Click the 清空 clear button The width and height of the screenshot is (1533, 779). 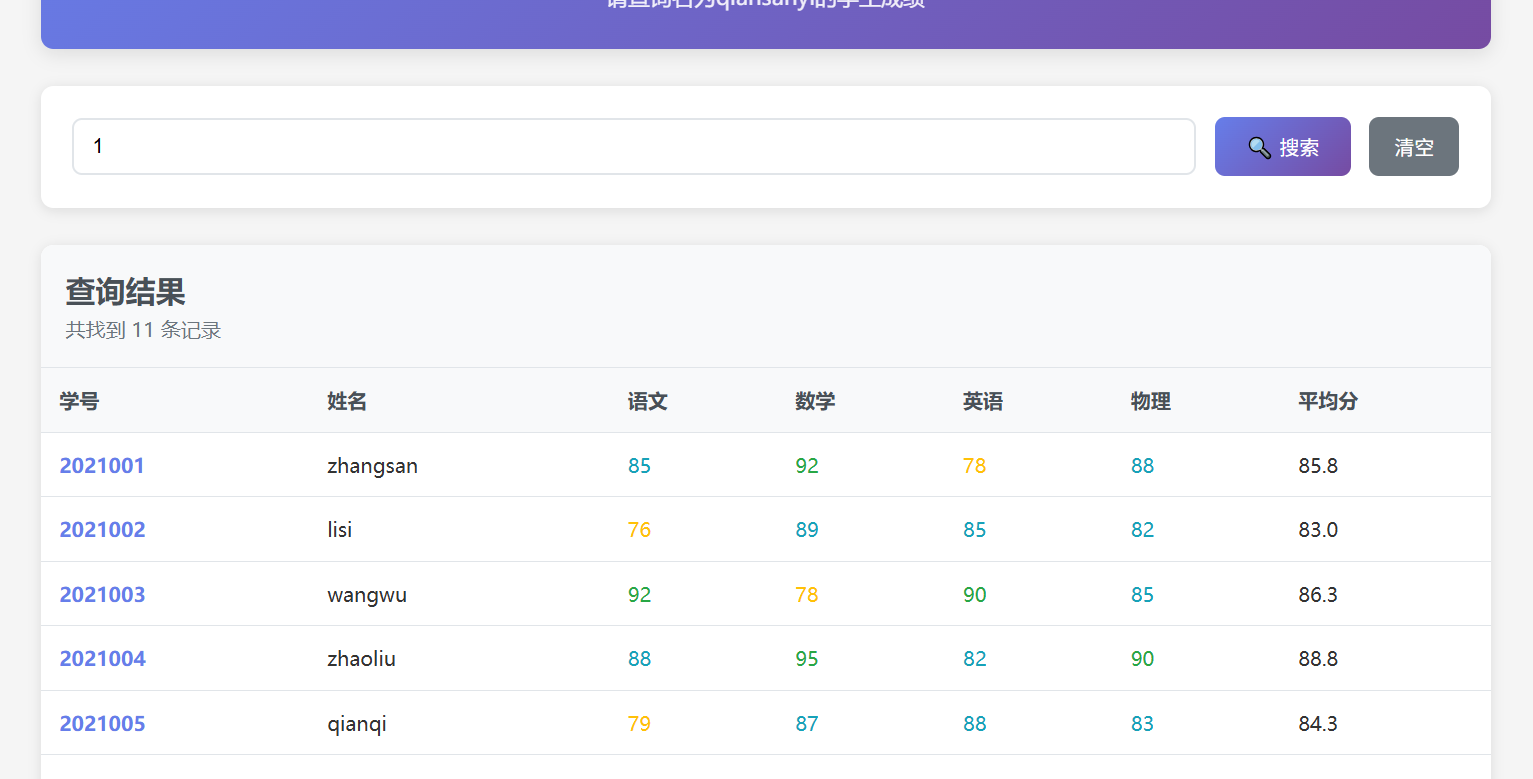(x=1413, y=146)
